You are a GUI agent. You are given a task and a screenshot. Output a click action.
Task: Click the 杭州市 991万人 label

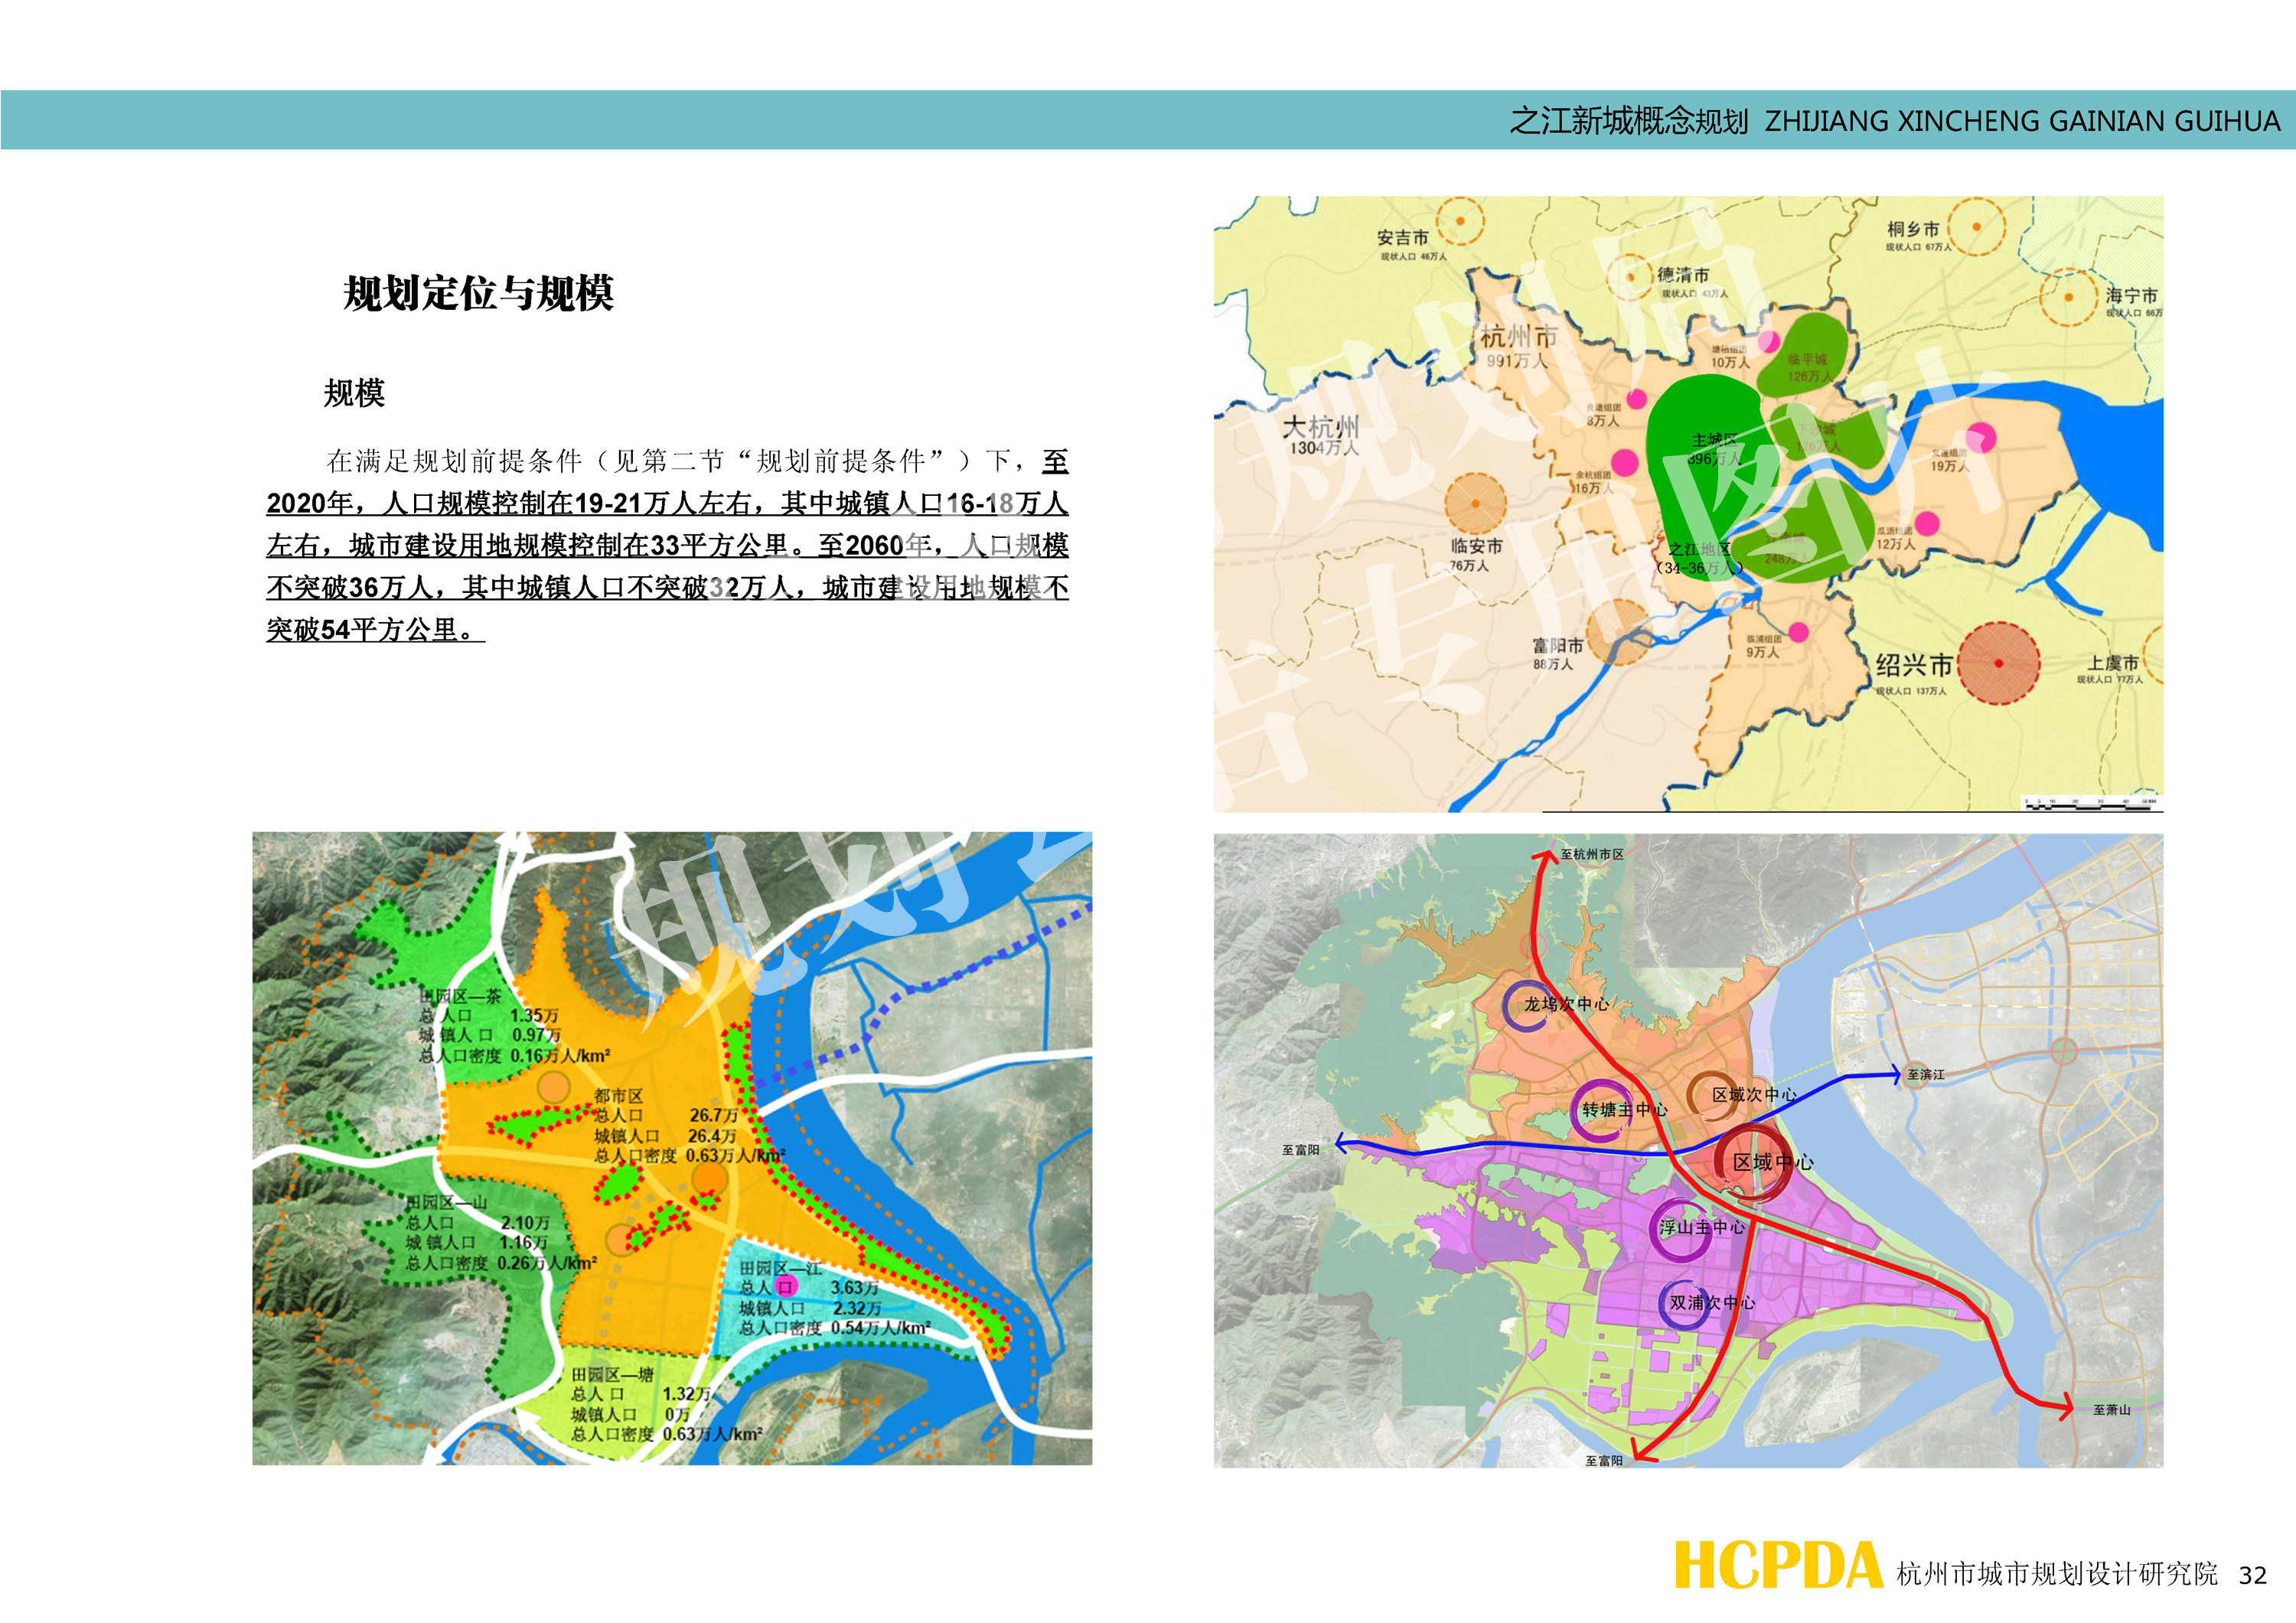[x=1519, y=346]
